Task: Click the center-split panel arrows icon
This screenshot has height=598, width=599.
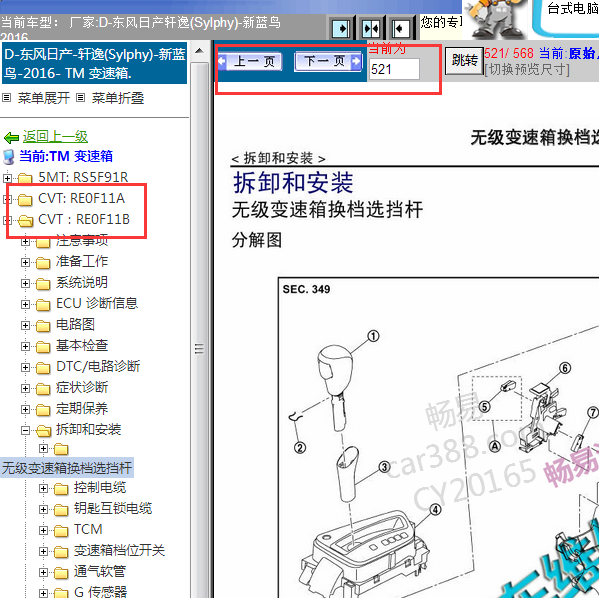Action: [371, 29]
